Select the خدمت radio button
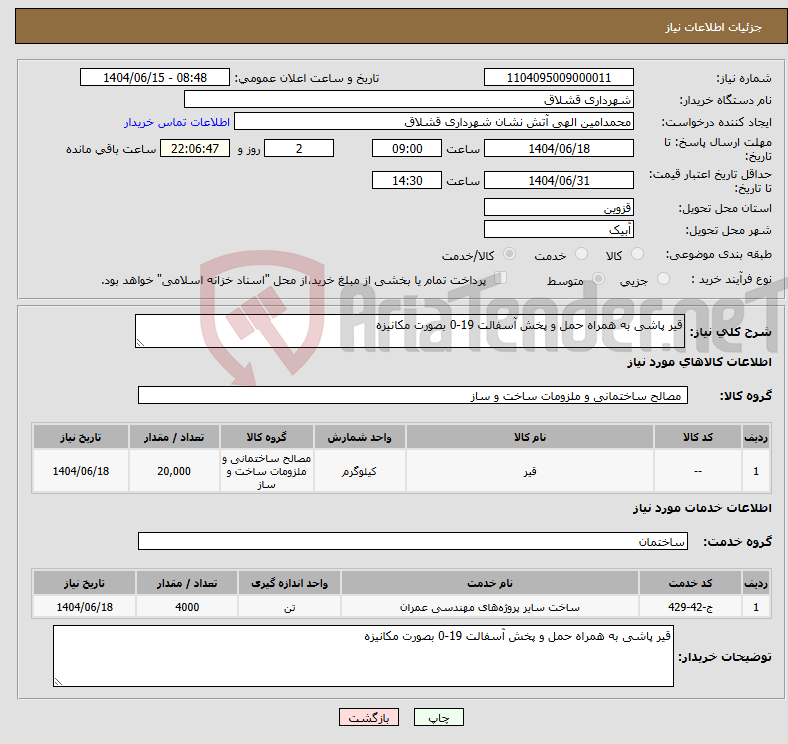 (x=581, y=254)
